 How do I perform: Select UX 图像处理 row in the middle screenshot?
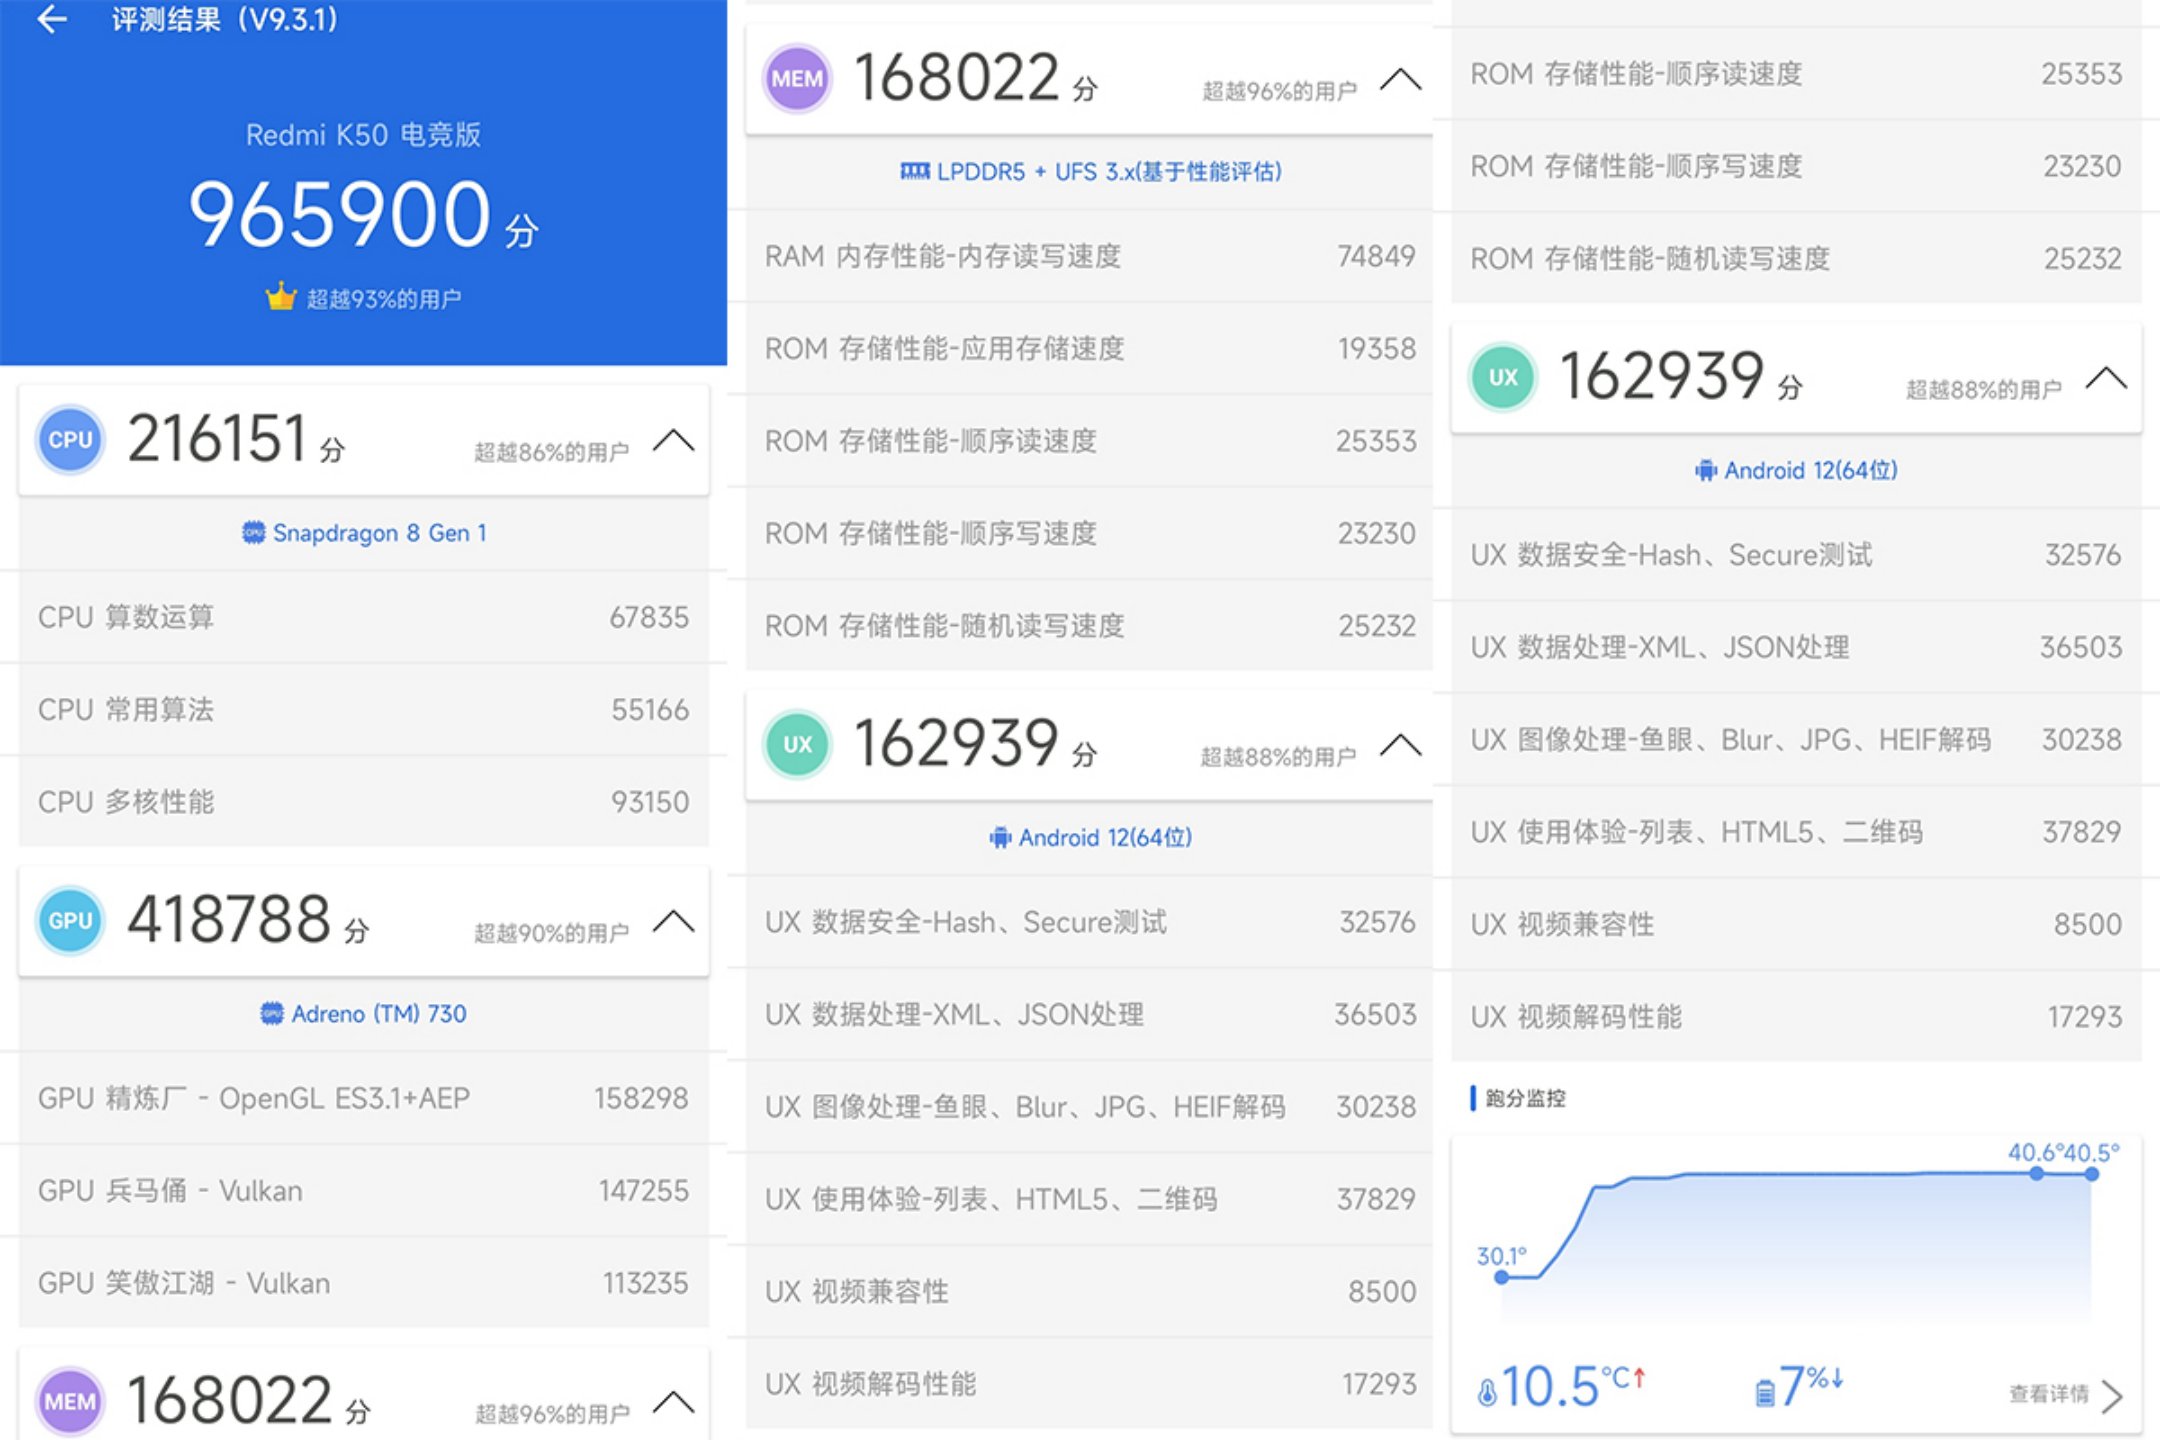click(x=1090, y=1106)
